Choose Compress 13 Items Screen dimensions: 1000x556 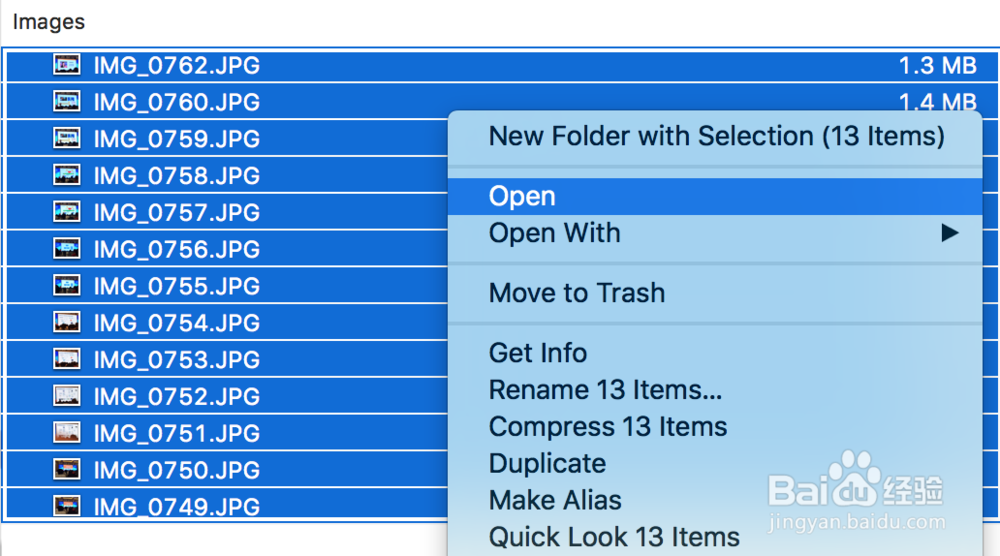608,427
